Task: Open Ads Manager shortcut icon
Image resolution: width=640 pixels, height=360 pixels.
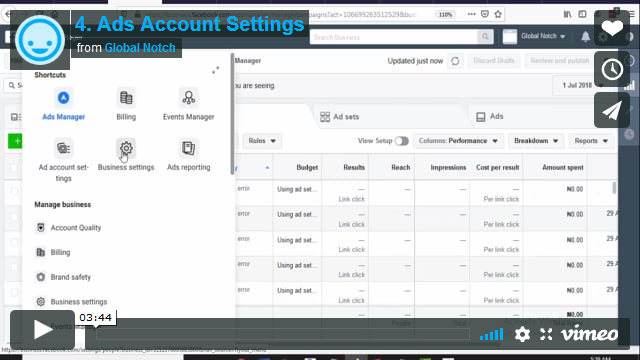Action: point(63,98)
